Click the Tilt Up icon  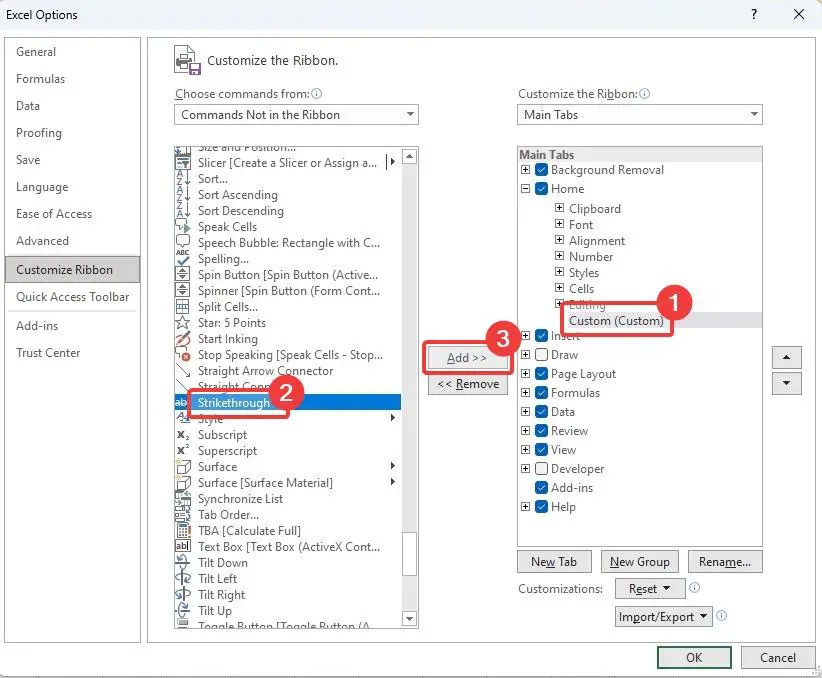(182, 610)
